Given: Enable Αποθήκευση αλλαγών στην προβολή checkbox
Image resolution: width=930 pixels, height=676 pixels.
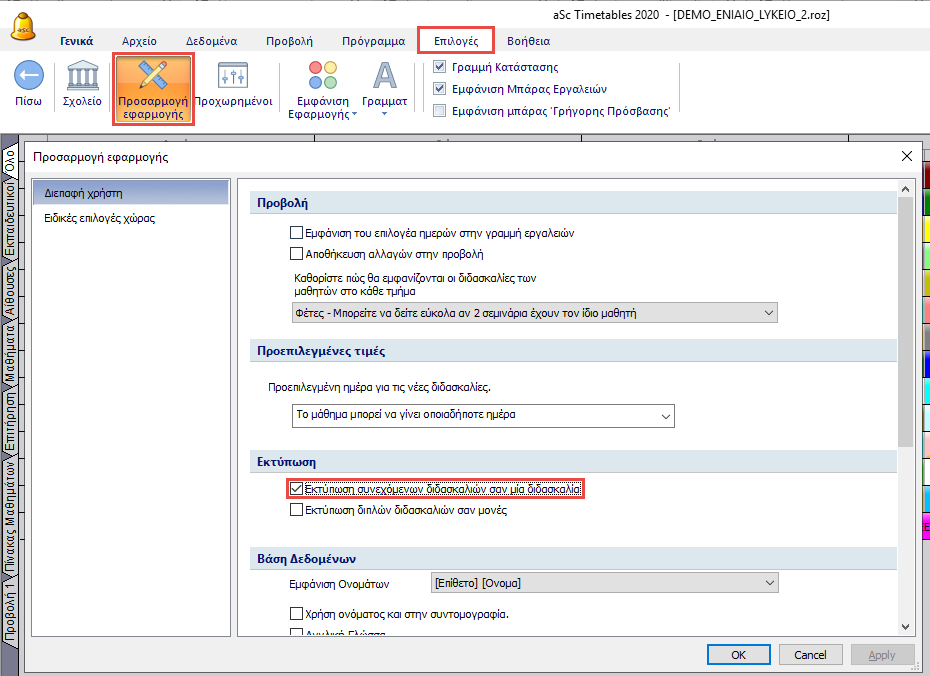Looking at the screenshot, I should 296,254.
